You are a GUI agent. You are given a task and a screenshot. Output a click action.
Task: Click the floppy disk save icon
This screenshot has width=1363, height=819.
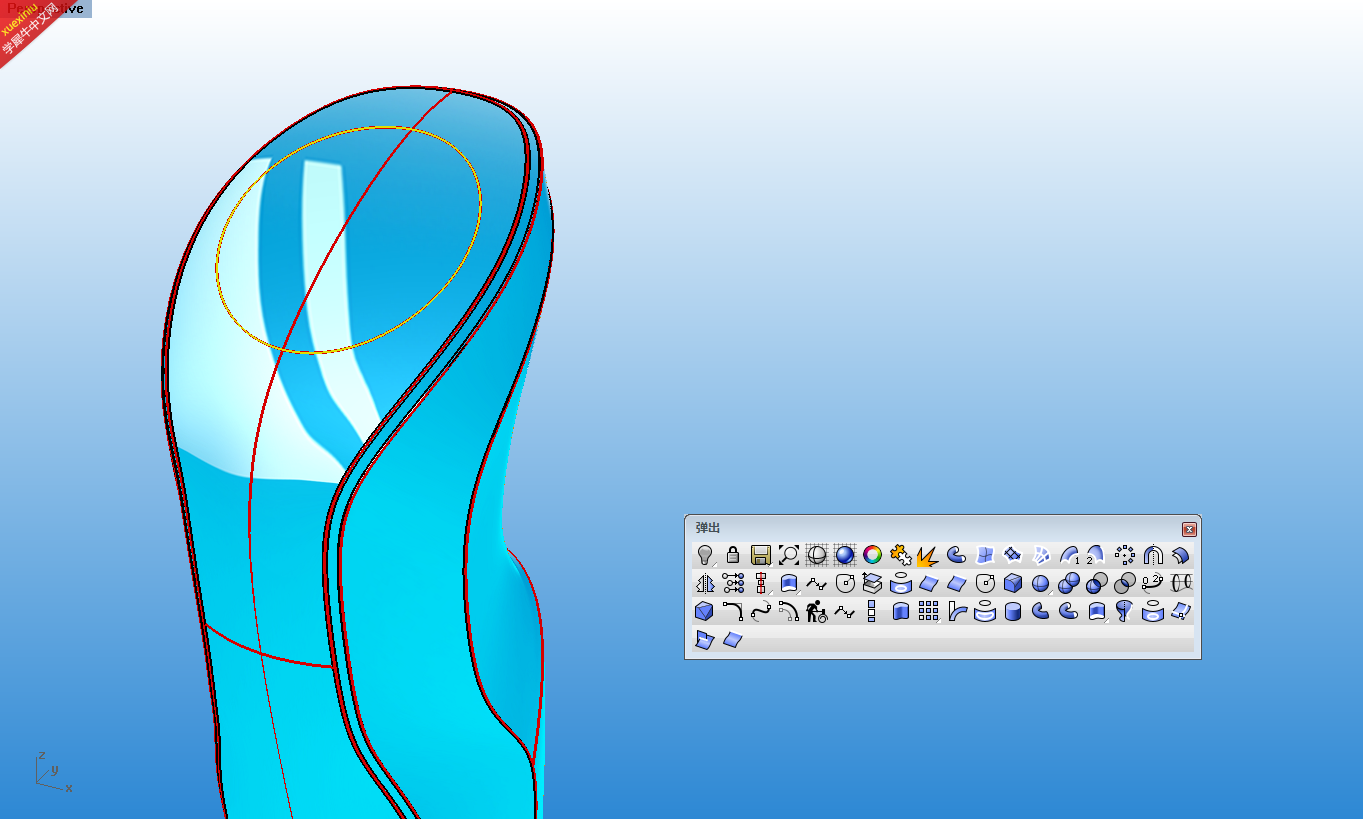(761, 555)
